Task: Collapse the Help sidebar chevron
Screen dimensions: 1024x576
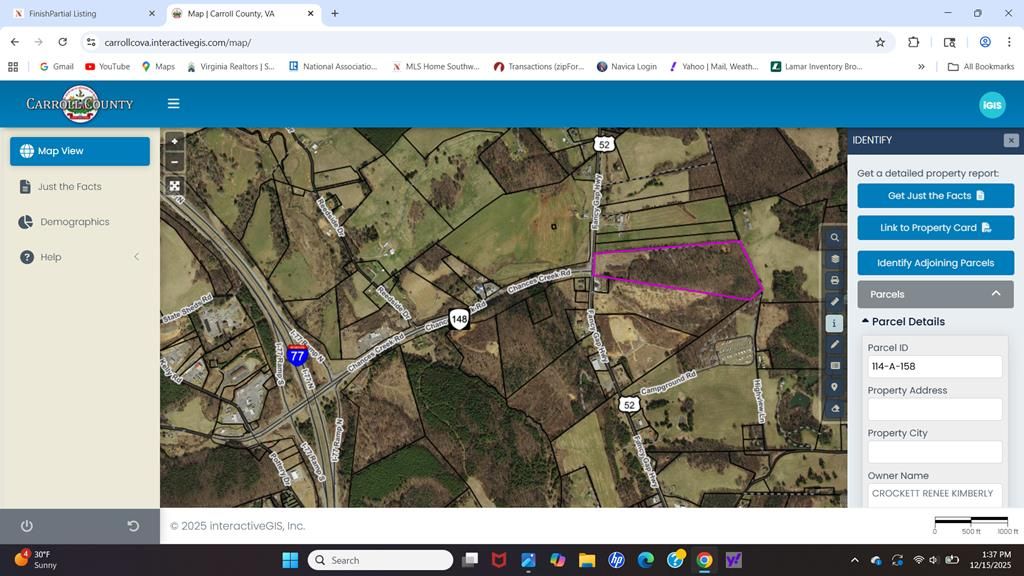Action: coord(136,256)
